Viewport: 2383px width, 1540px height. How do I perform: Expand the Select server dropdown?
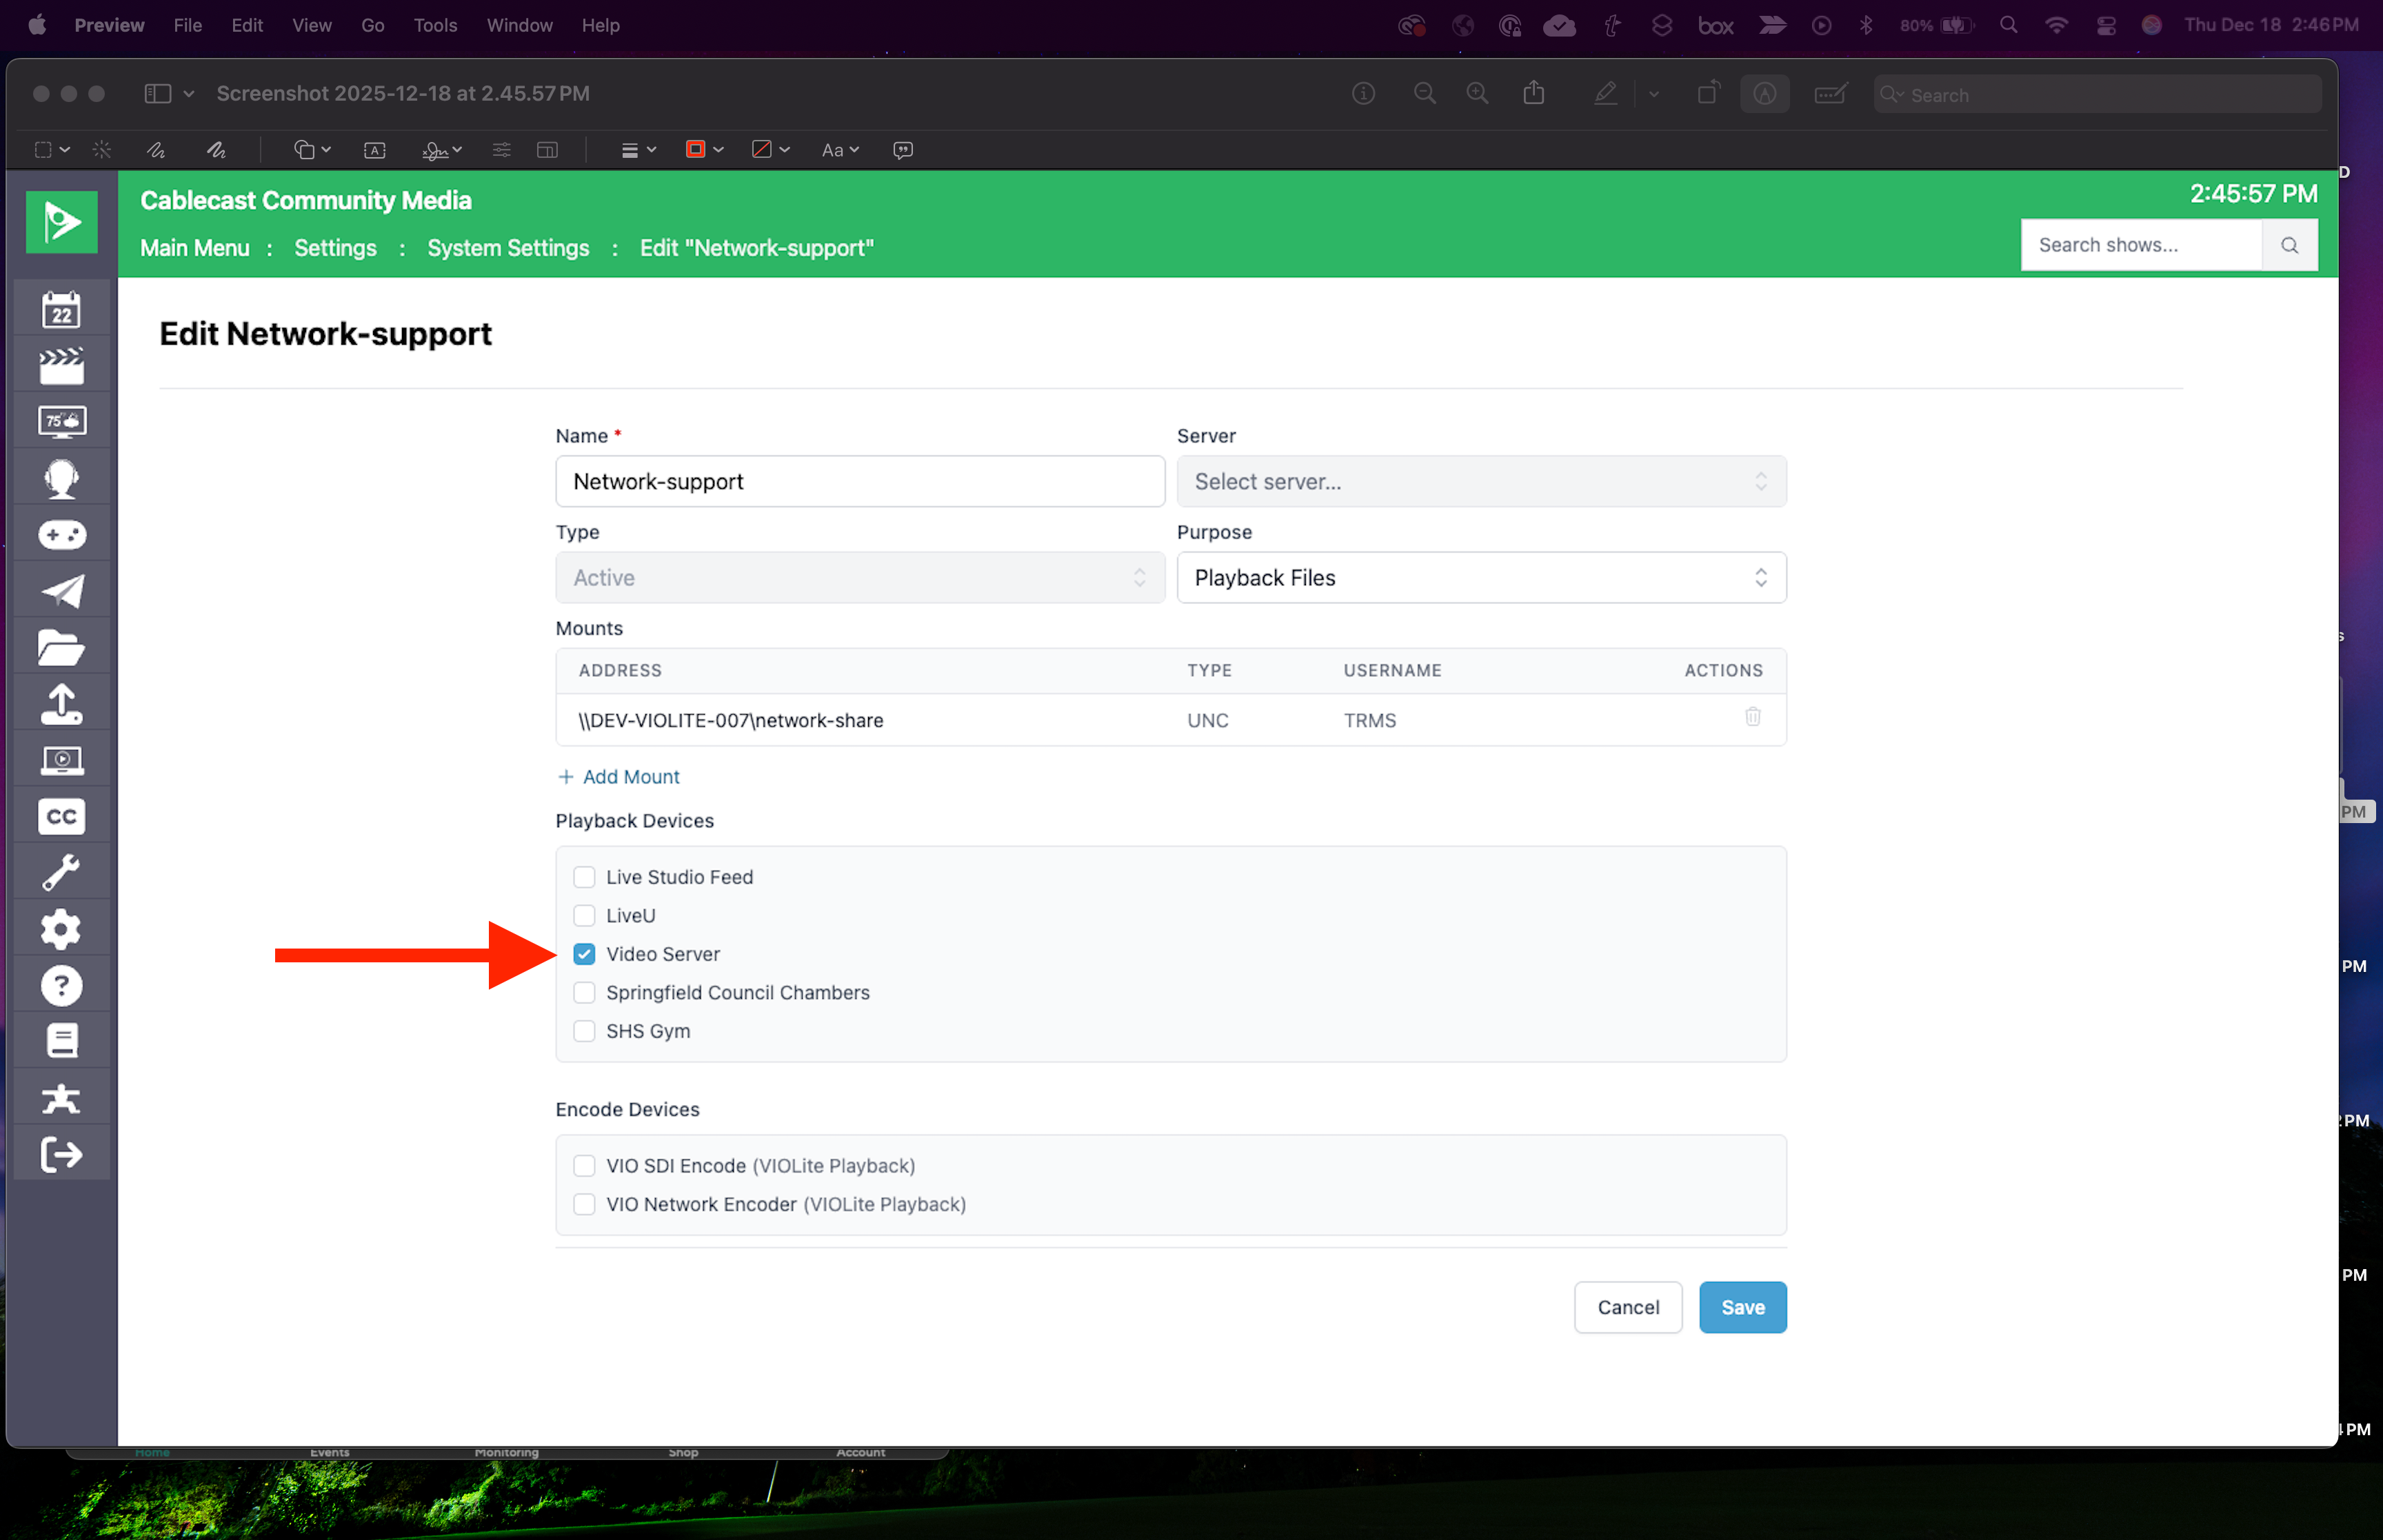tap(1480, 482)
